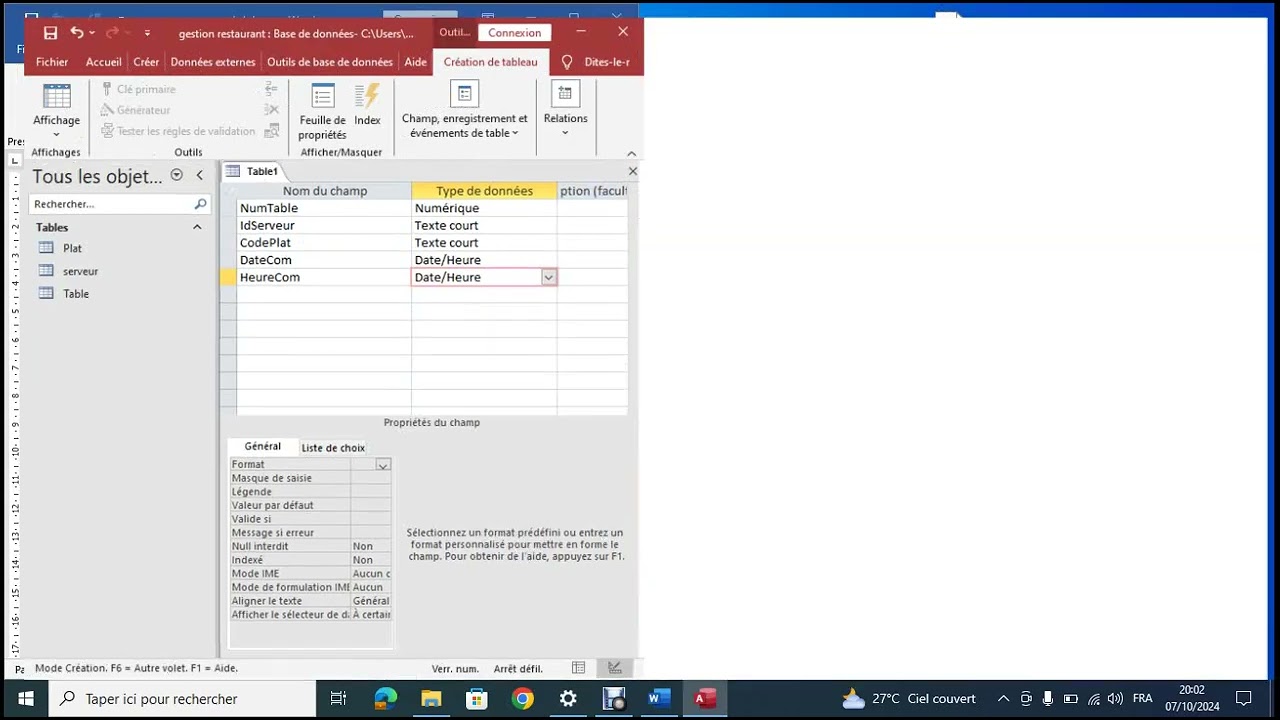Click the Connexion sign-in button

(515, 33)
